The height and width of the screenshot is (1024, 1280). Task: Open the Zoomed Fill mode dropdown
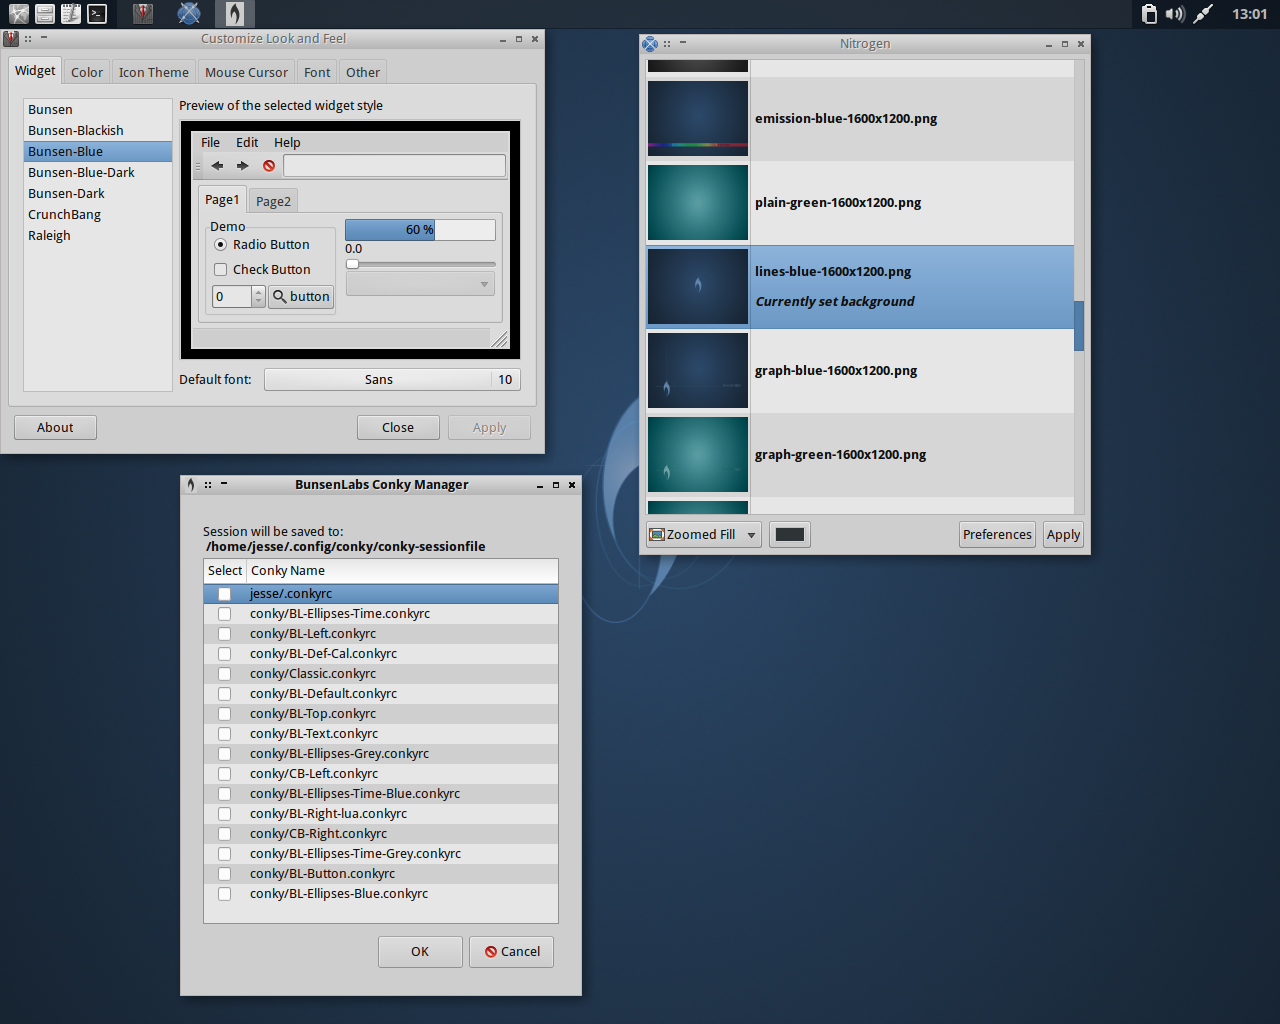[x=704, y=535]
